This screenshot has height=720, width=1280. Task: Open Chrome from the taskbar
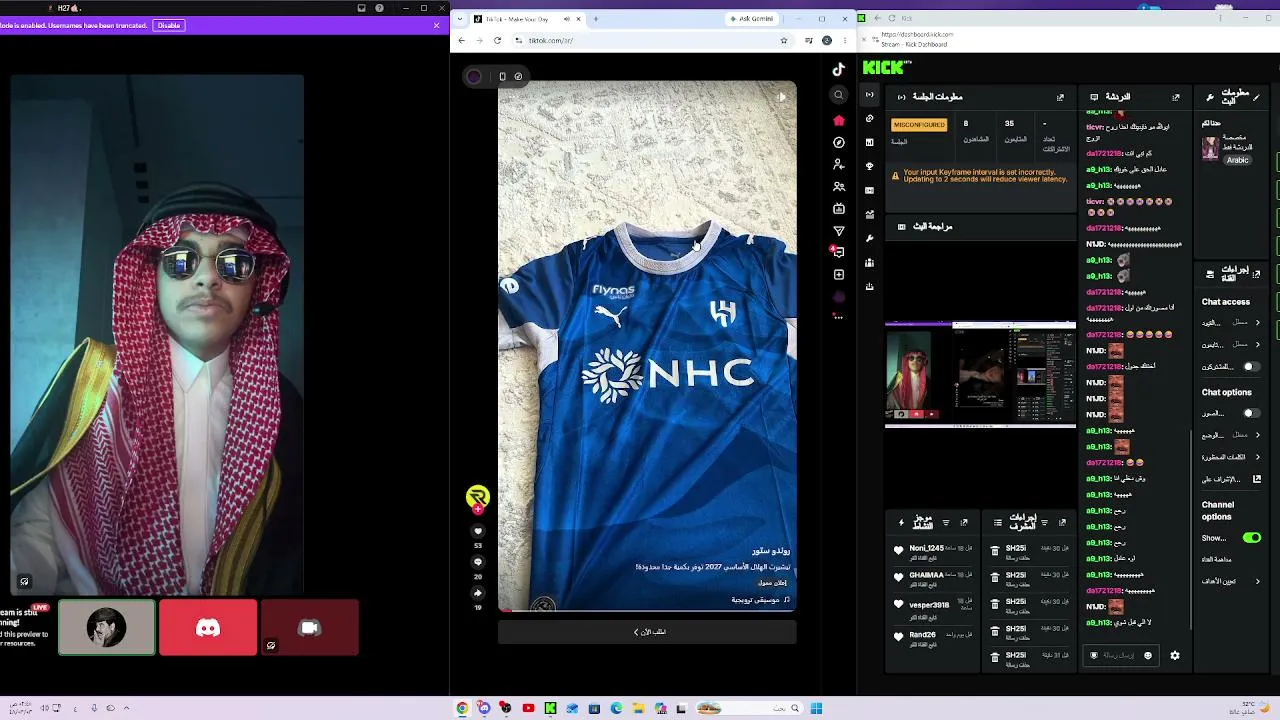(462, 708)
